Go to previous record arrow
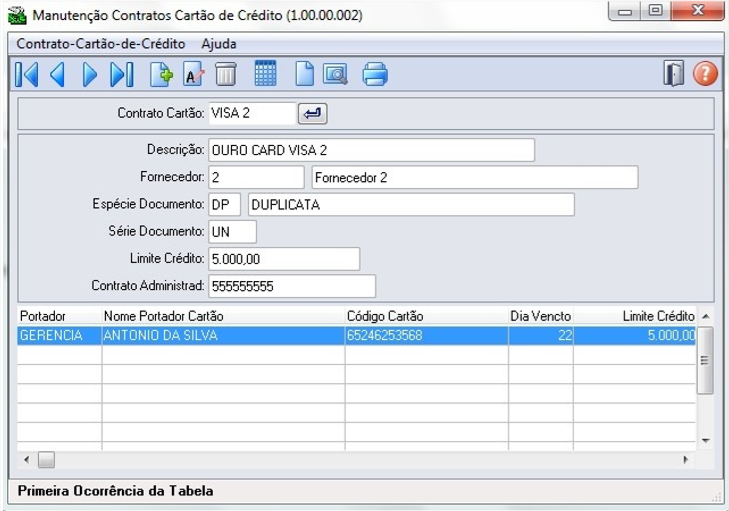This screenshot has width=729, height=511. tap(57, 74)
